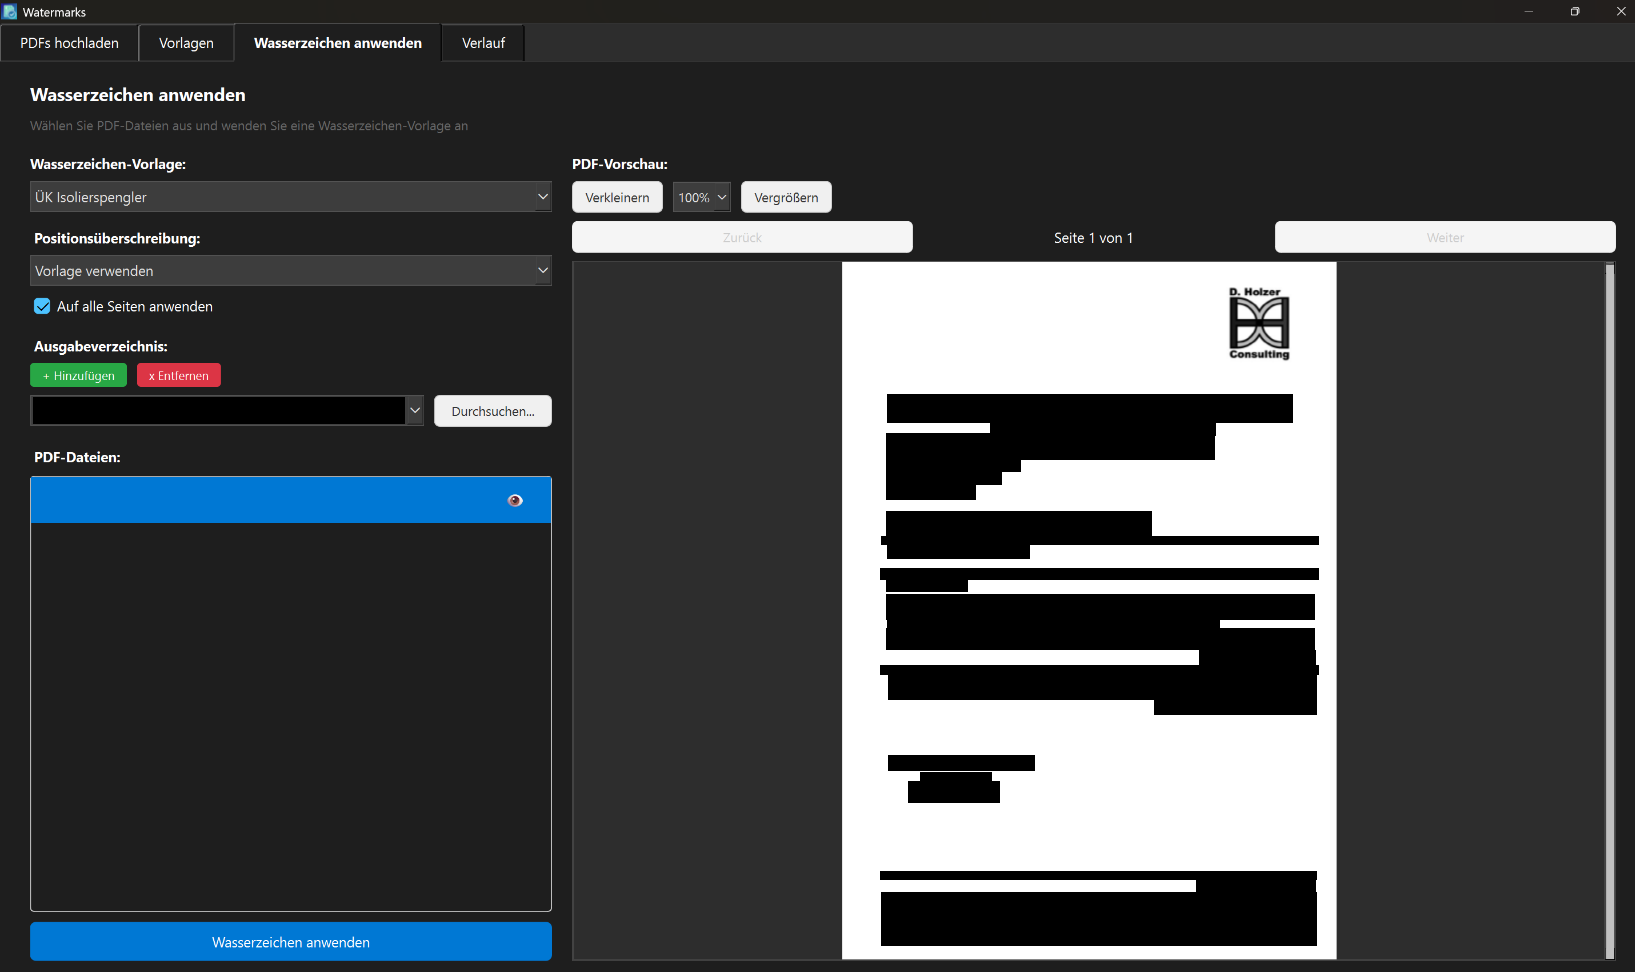
Task: Toggle 'Auf alle Seiten anwenden' checkbox
Action: pos(42,306)
